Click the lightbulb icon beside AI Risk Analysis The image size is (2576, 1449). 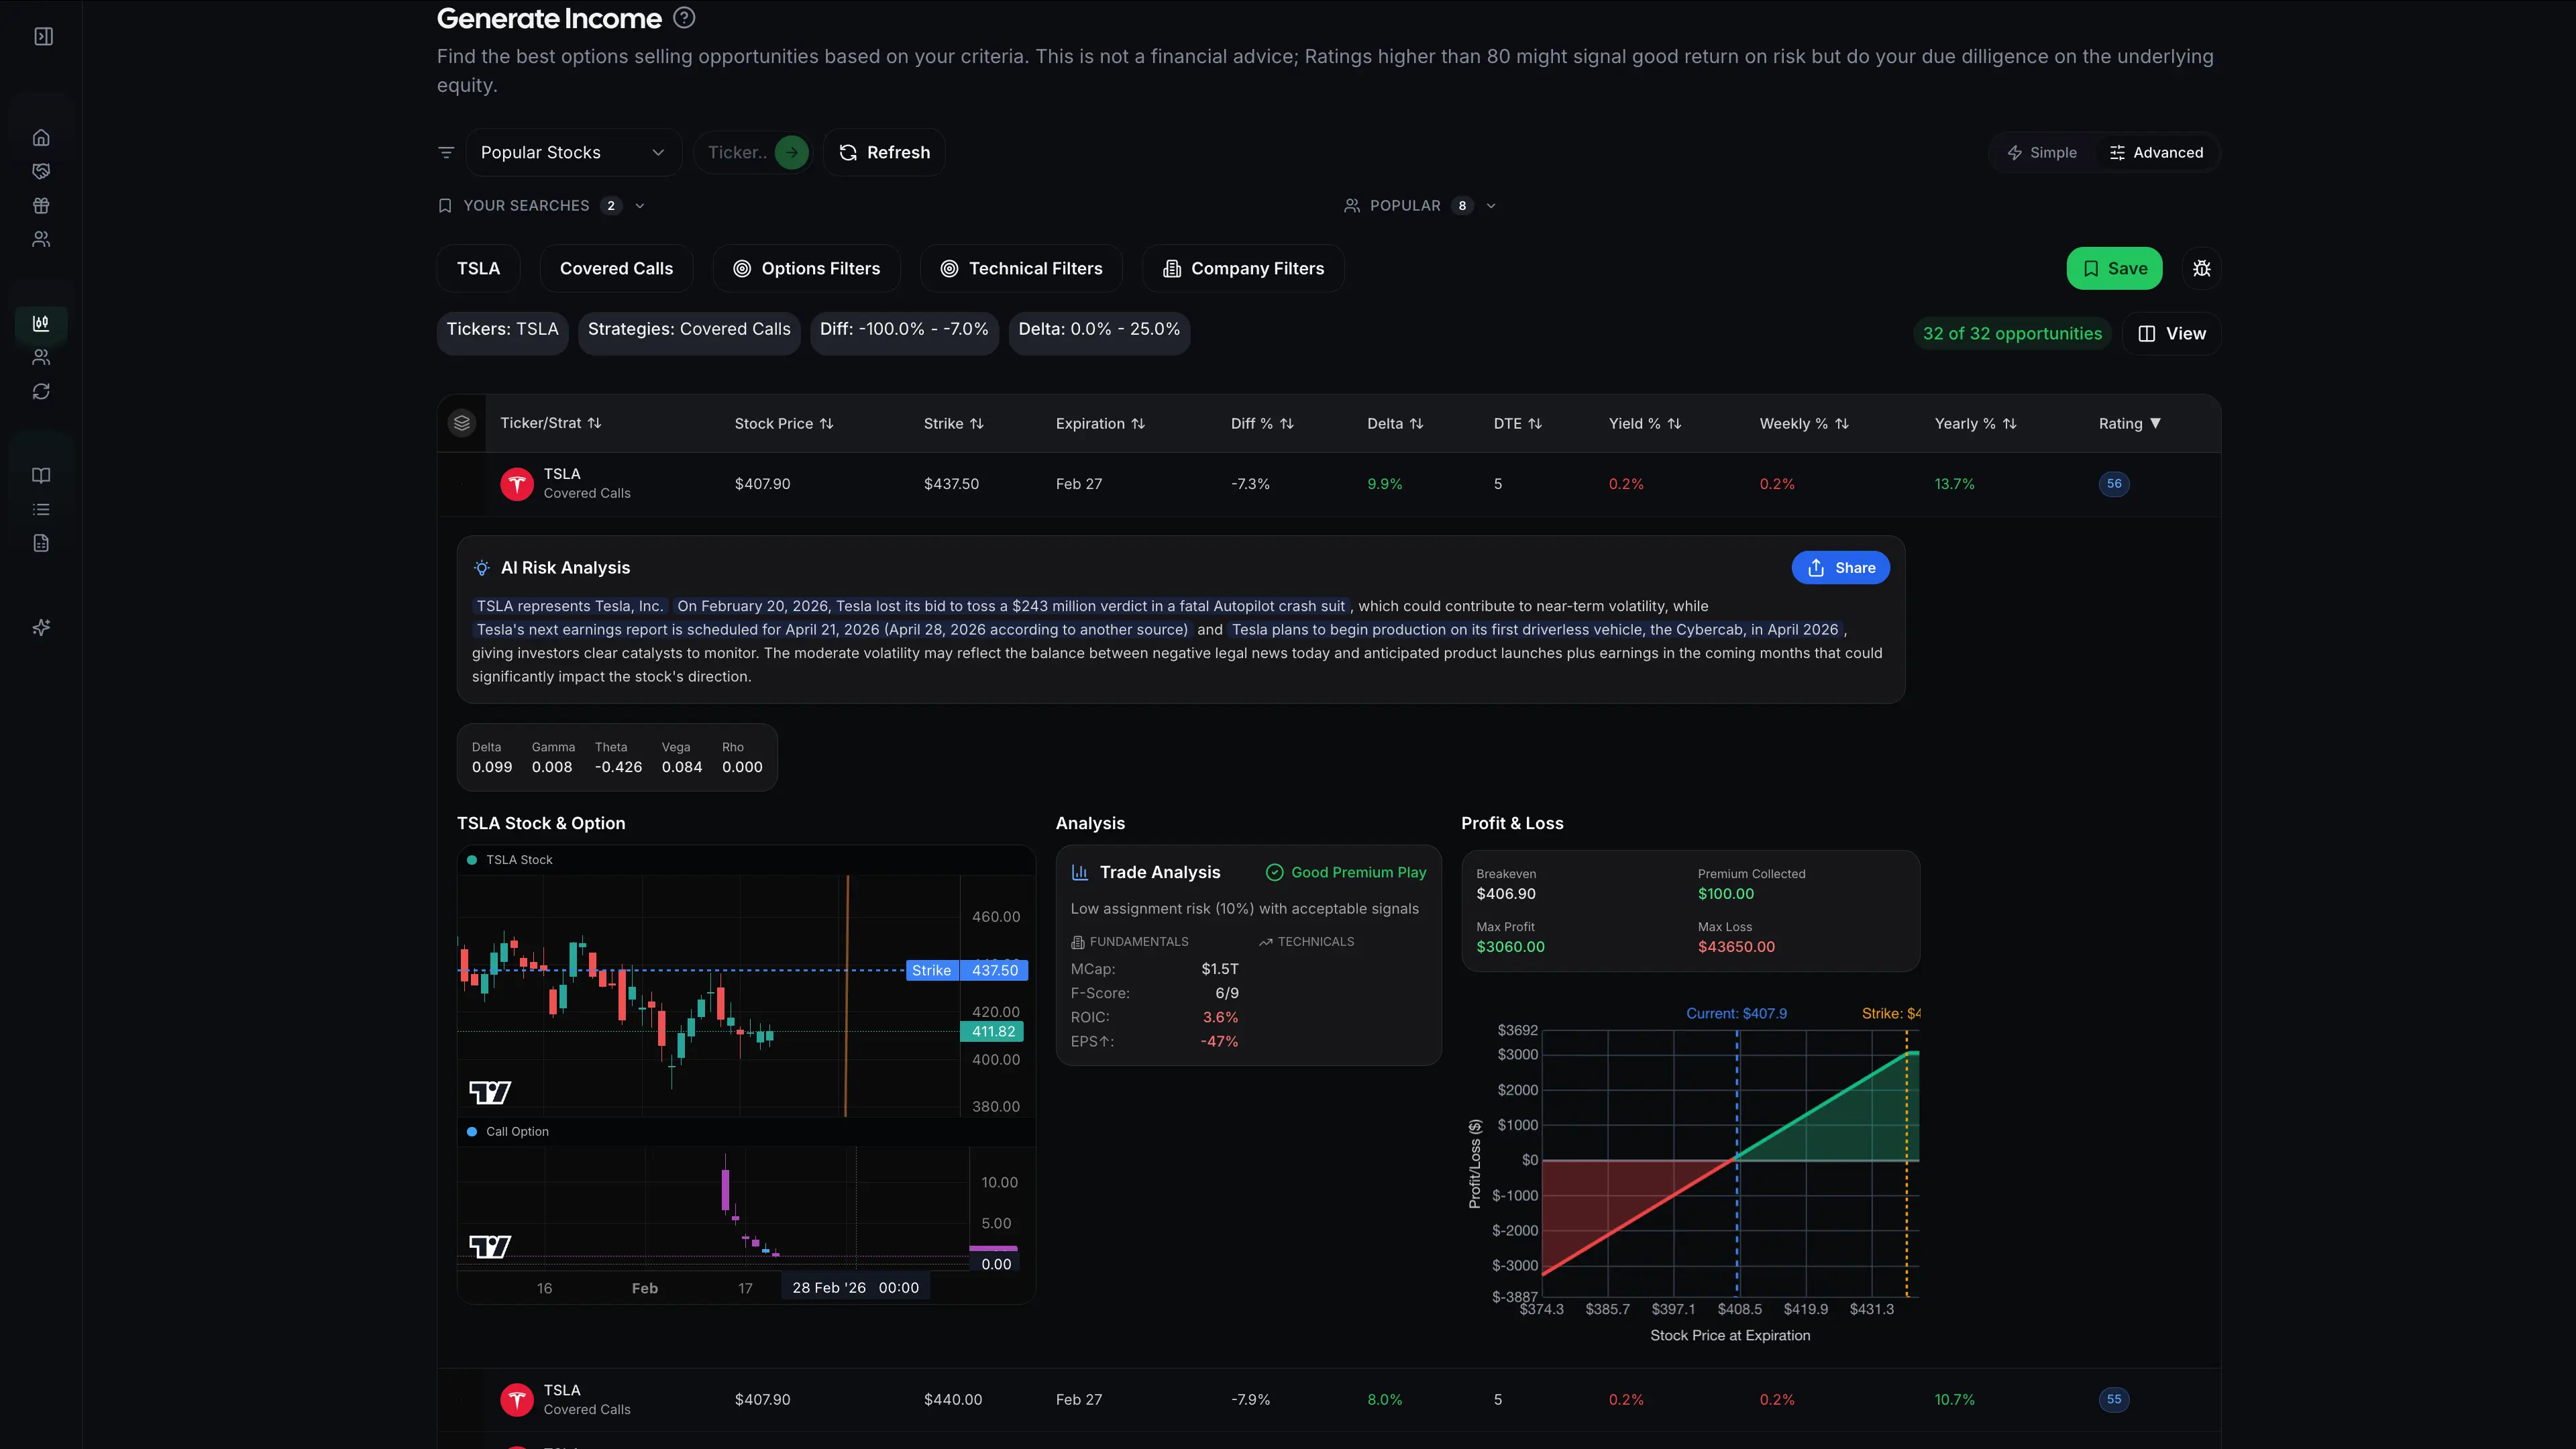(482, 568)
